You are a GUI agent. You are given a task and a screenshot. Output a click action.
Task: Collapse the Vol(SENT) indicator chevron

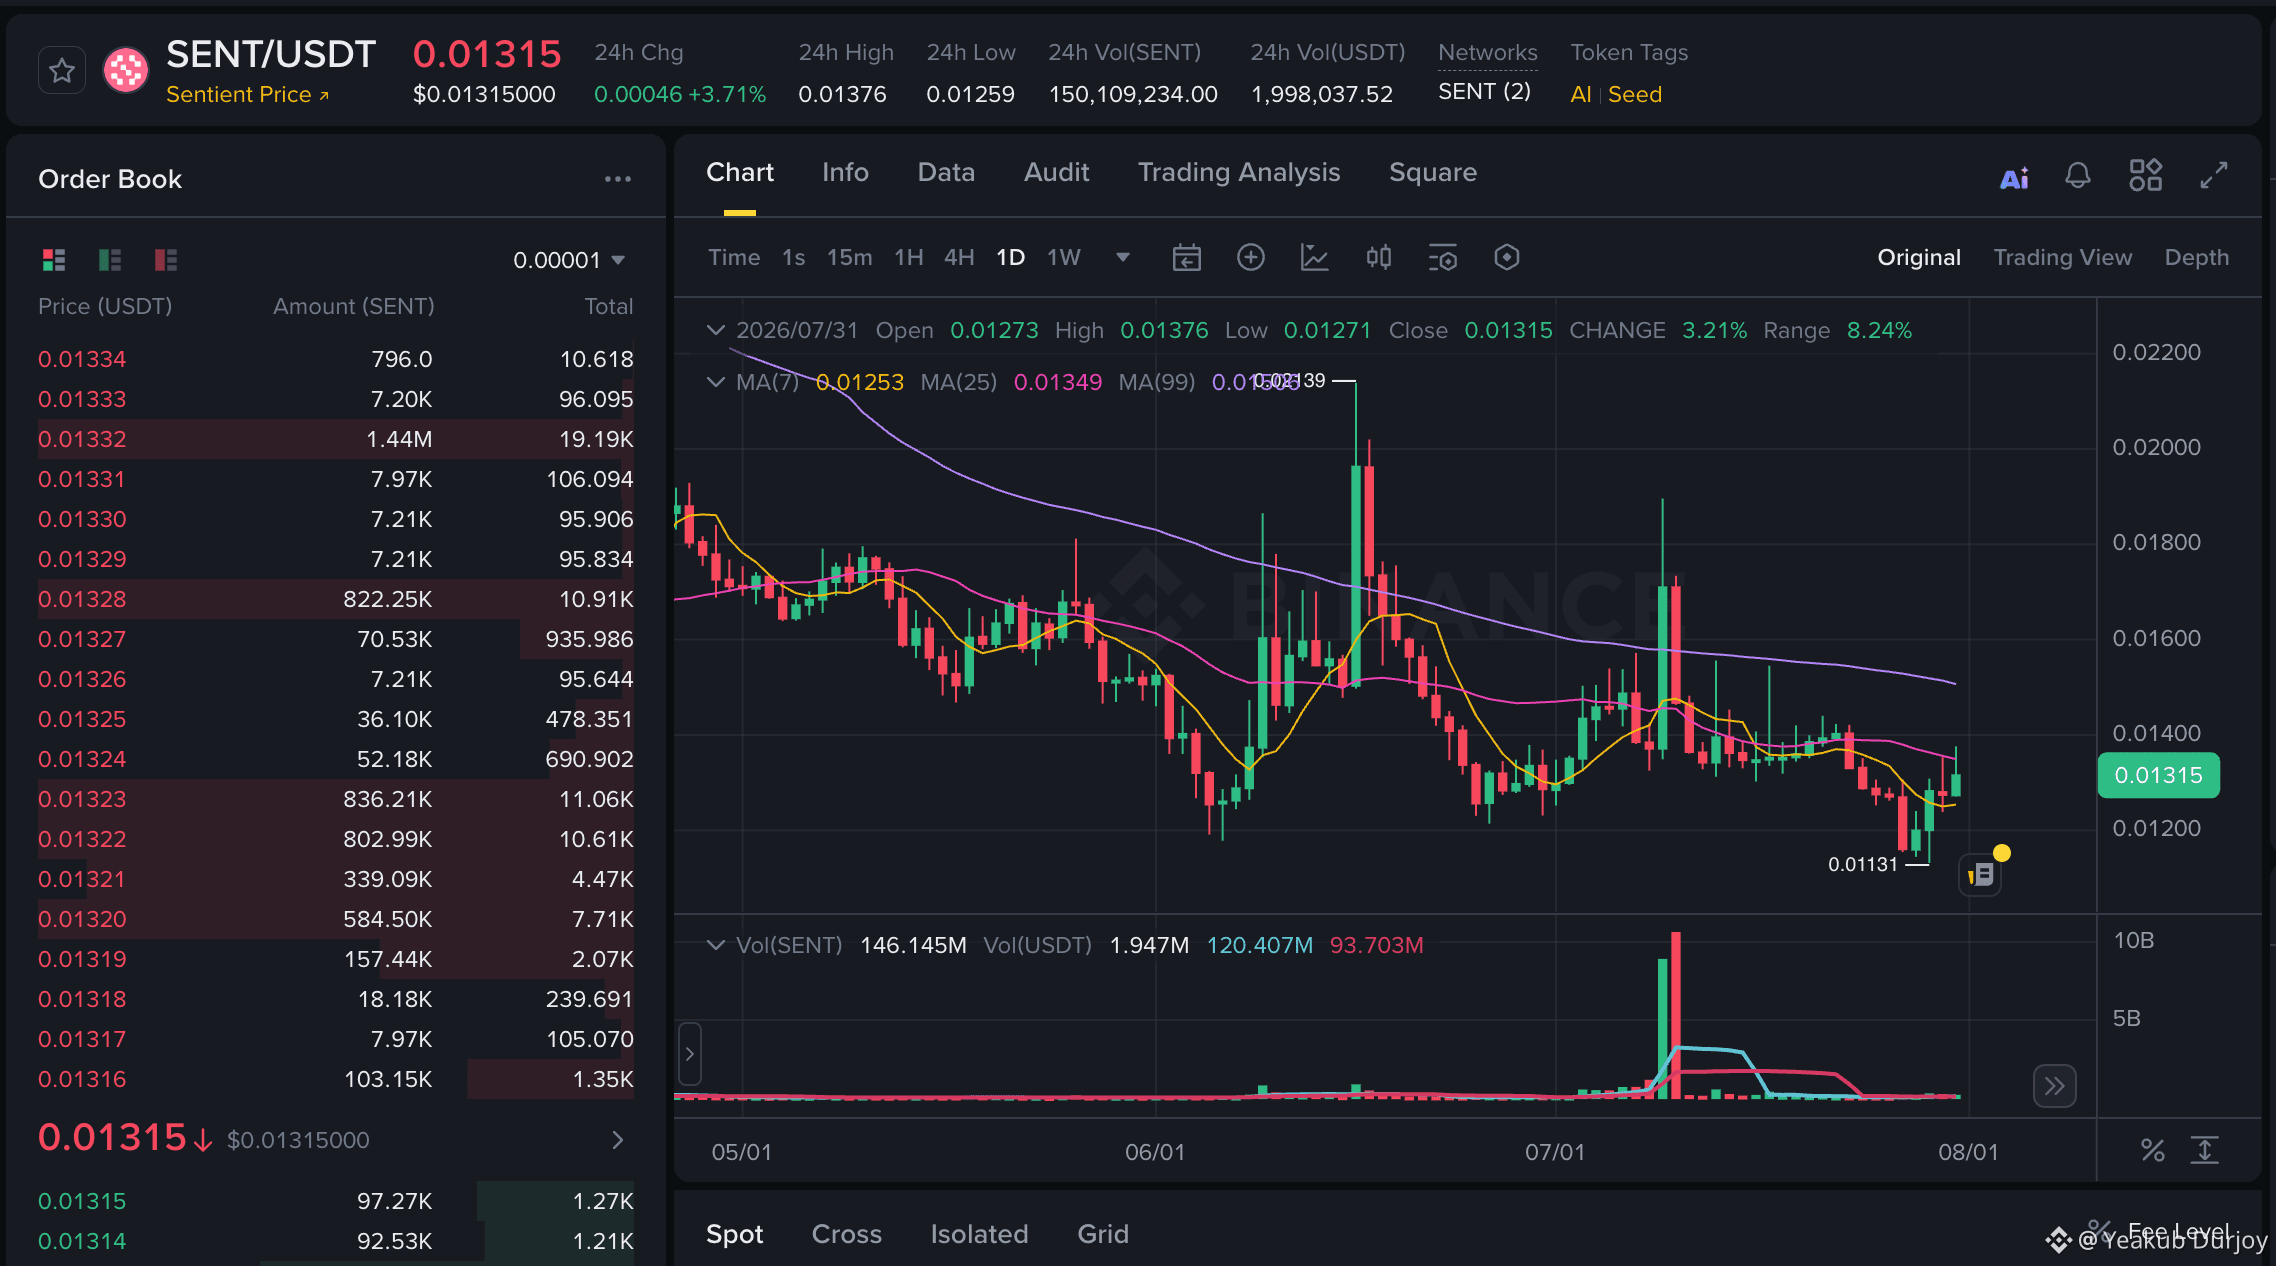[x=715, y=945]
